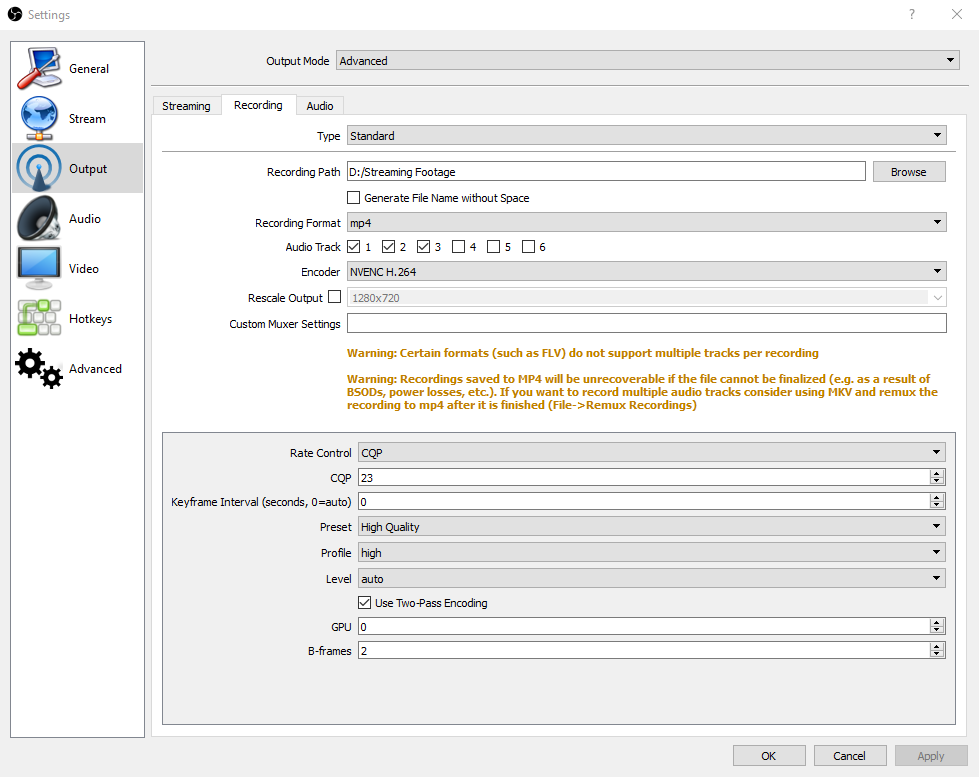Click the Cancel button

pyautogui.click(x=850, y=756)
